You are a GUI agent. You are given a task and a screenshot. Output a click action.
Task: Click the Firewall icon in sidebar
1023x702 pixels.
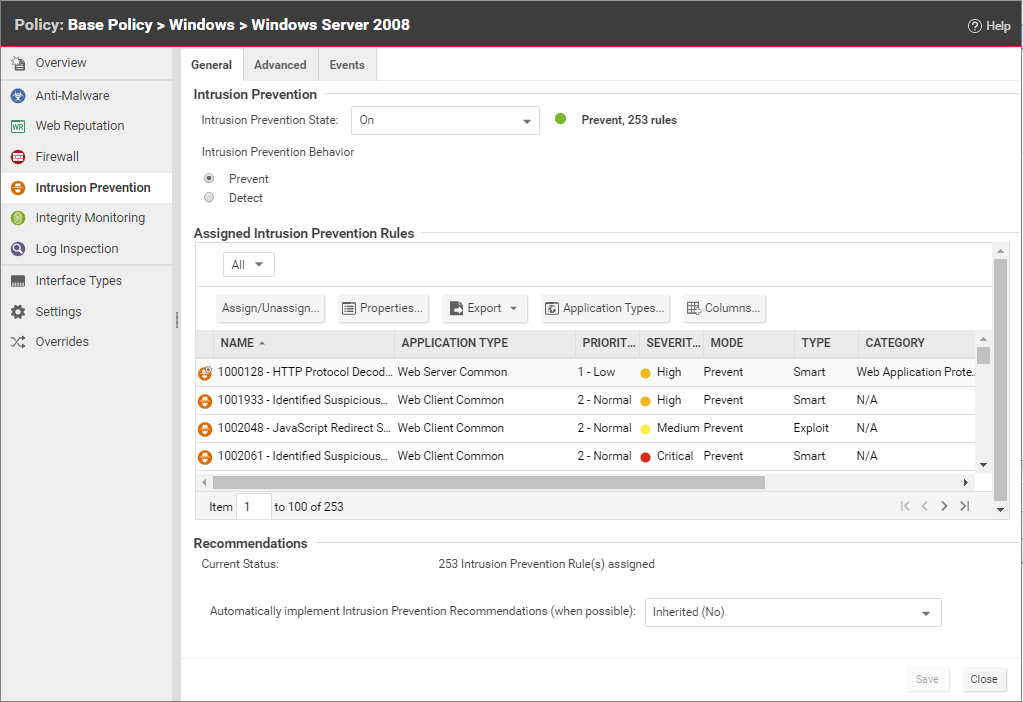[18, 157]
